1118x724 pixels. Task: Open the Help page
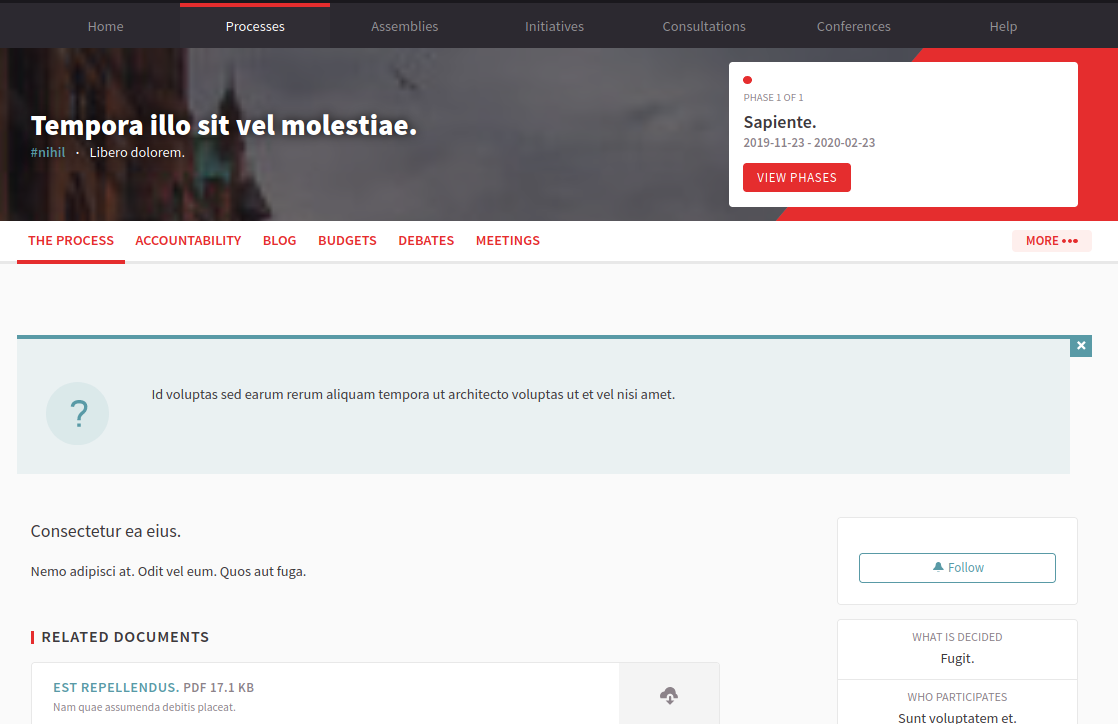(1003, 26)
